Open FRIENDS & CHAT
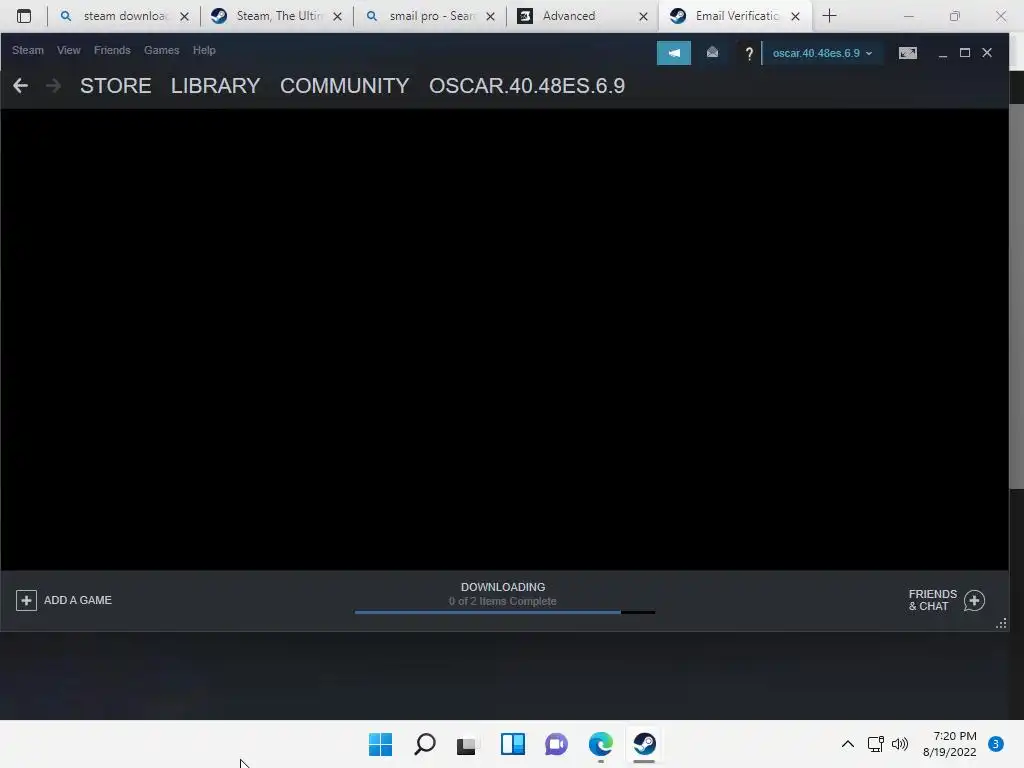This screenshot has width=1024, height=768. click(x=933, y=600)
